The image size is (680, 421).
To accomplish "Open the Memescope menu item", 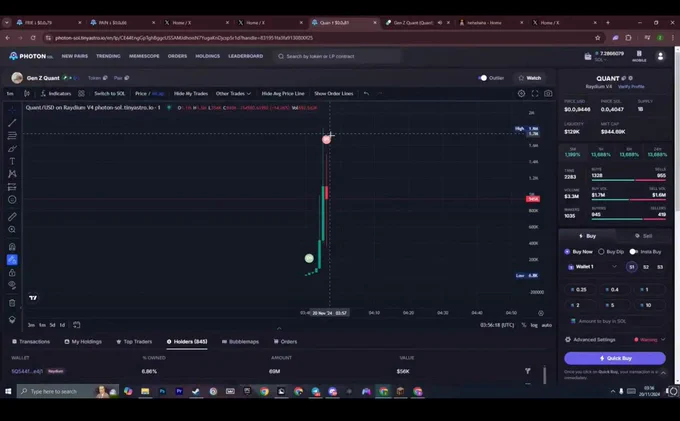I will pos(144,56).
